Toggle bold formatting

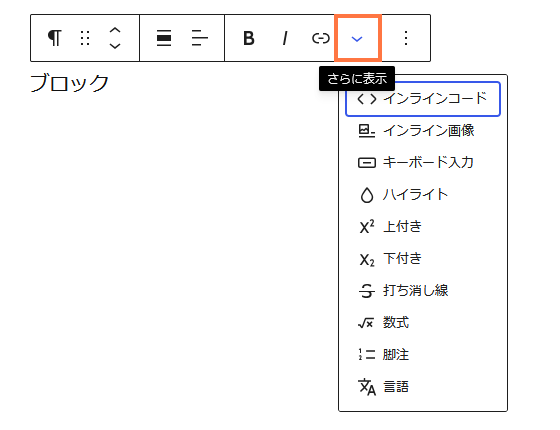coord(249,38)
